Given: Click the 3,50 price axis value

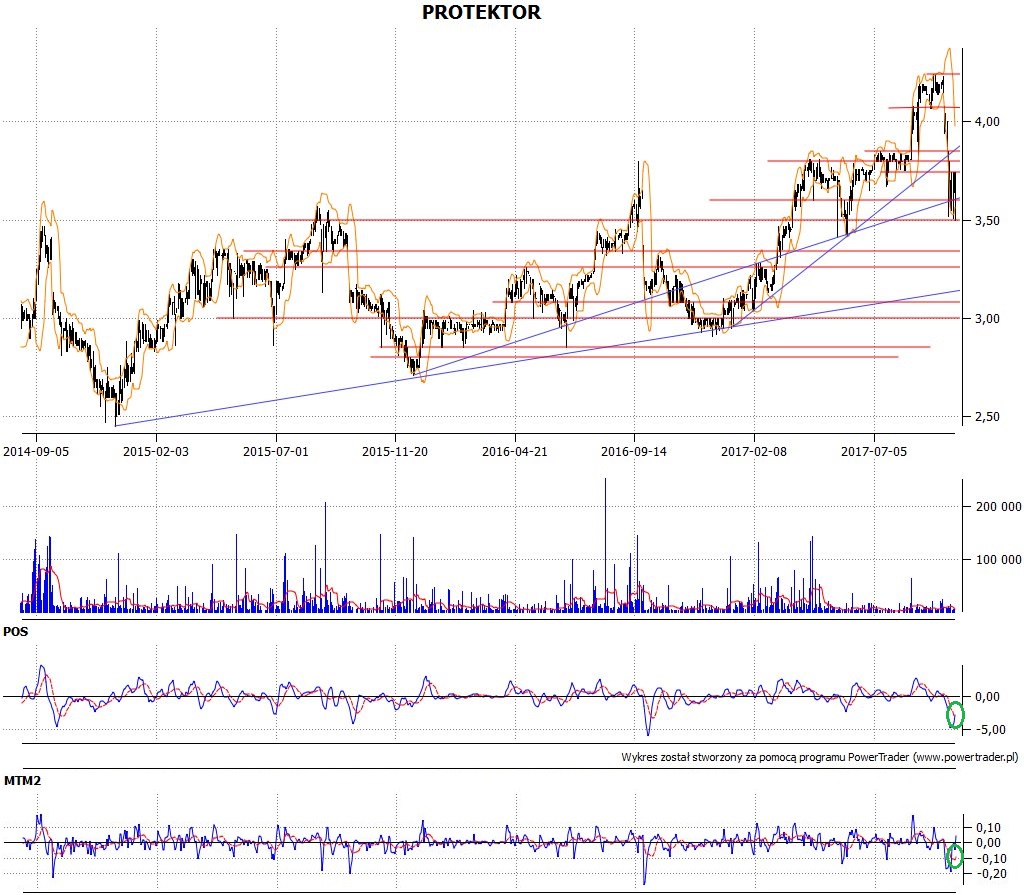Looking at the screenshot, I should point(987,221).
